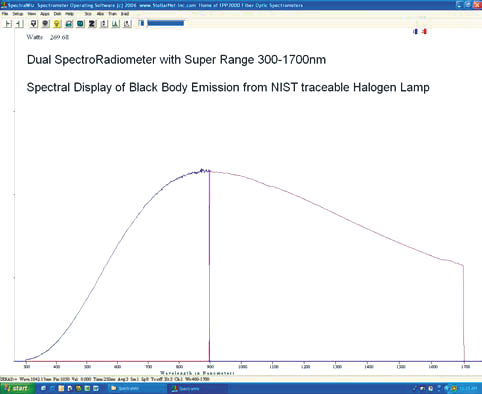Click the blue progress bar in toolbar

coord(165,23)
